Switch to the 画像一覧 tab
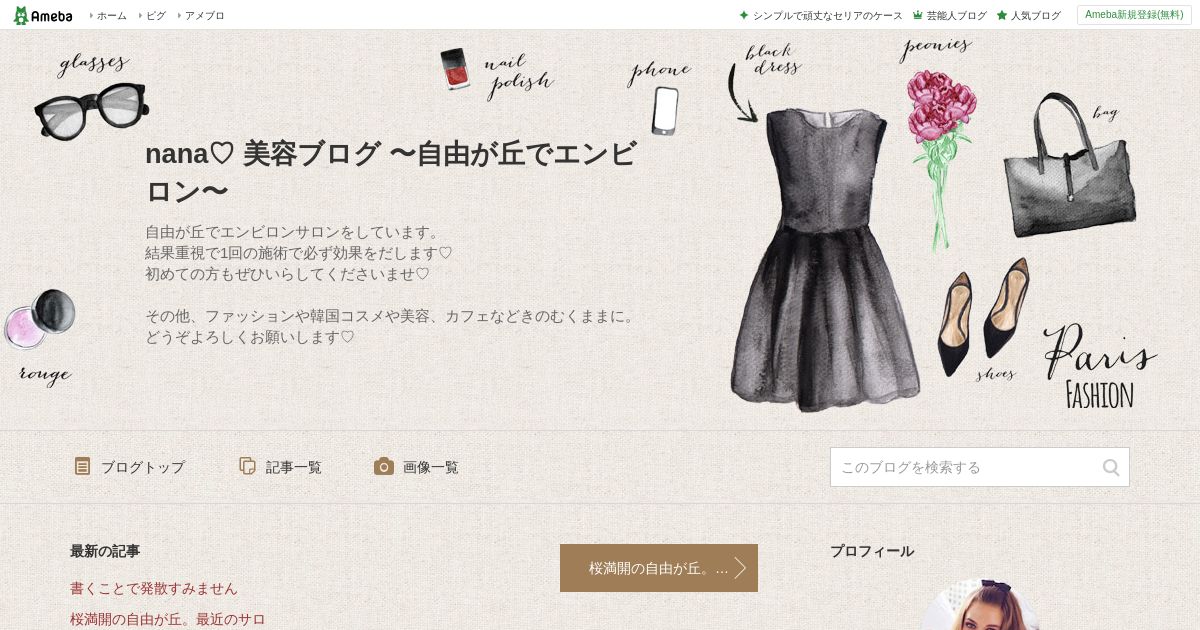 [x=431, y=467]
